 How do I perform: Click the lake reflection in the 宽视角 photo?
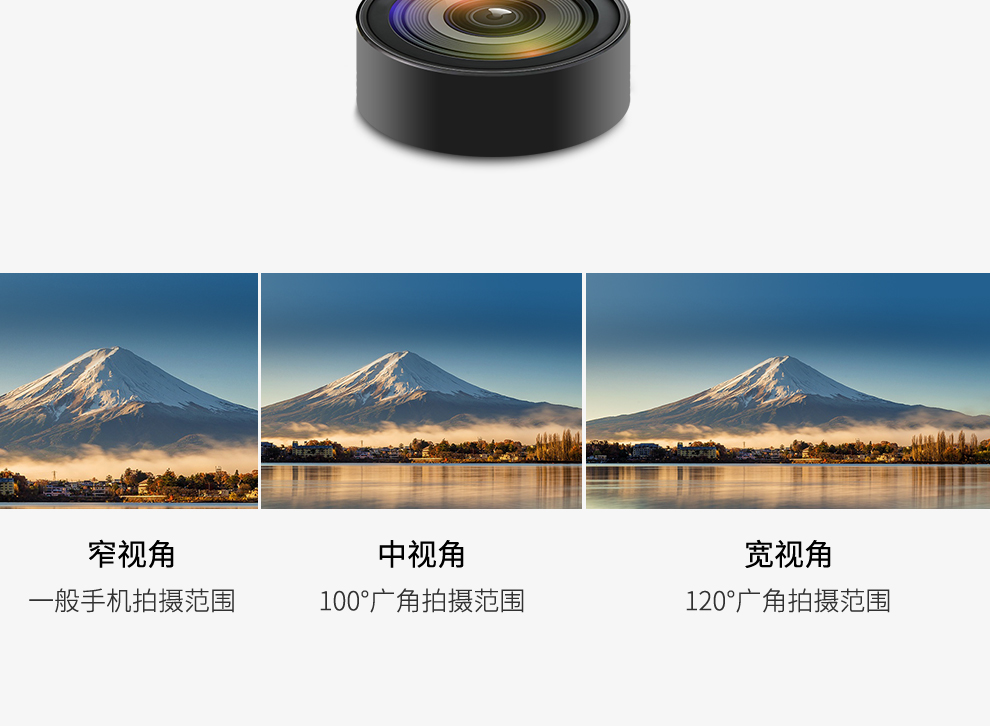pos(788,485)
